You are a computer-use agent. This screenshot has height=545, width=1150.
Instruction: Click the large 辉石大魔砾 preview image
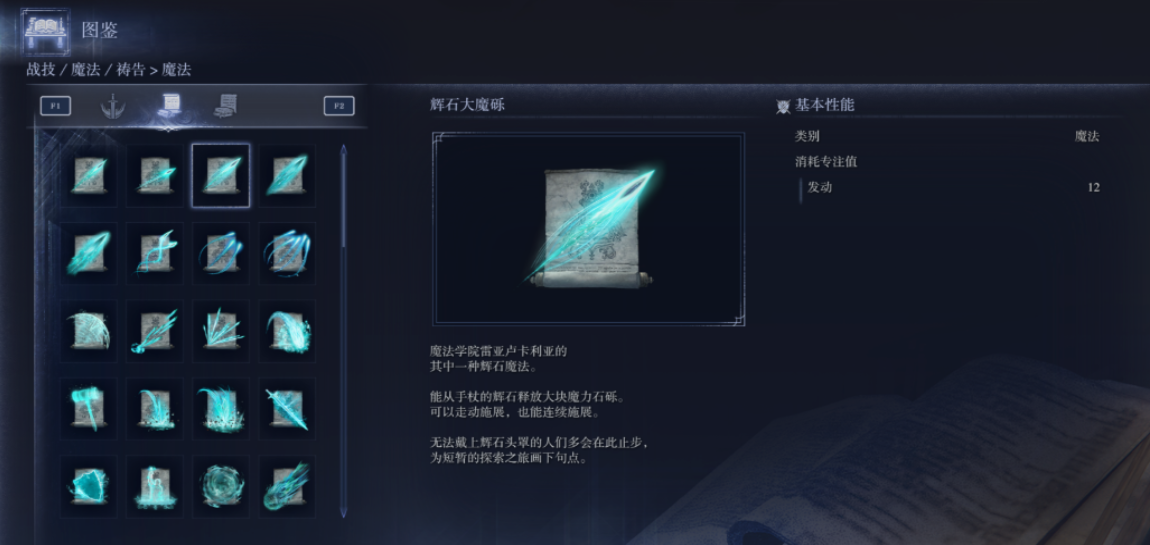[588, 228]
